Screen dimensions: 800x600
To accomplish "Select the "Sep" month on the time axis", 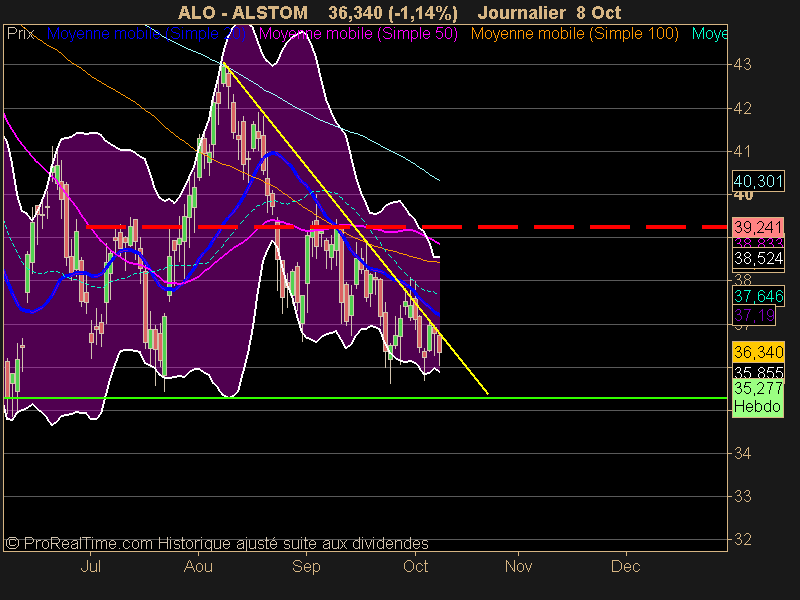I will coord(306,566).
